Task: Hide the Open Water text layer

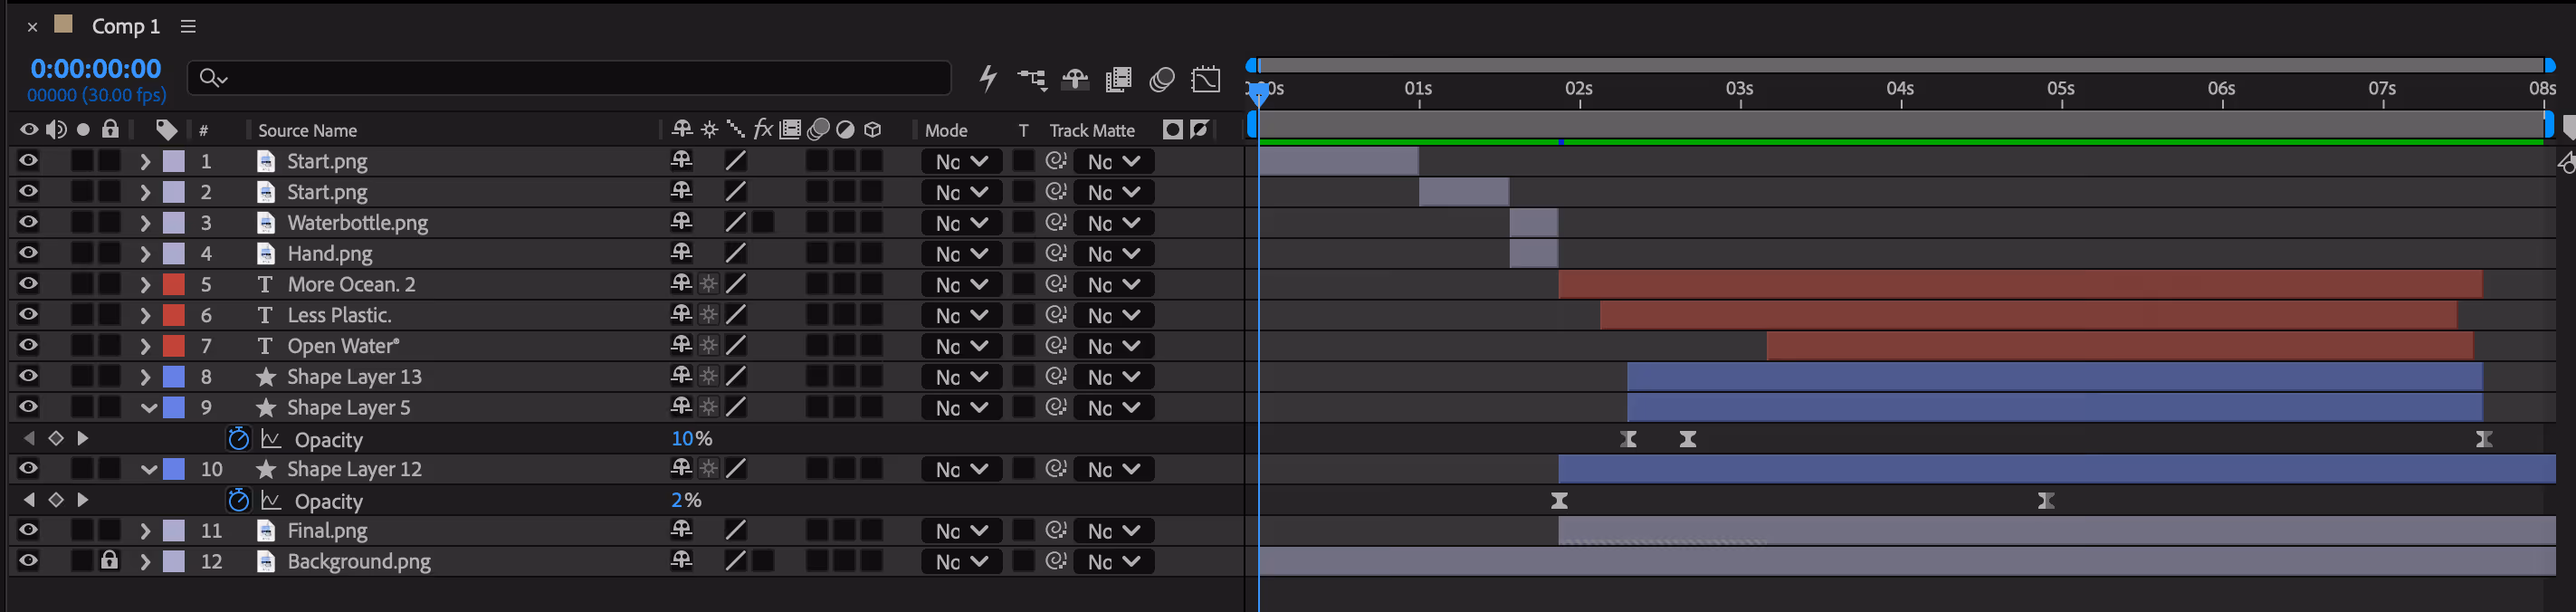Action: 28,345
